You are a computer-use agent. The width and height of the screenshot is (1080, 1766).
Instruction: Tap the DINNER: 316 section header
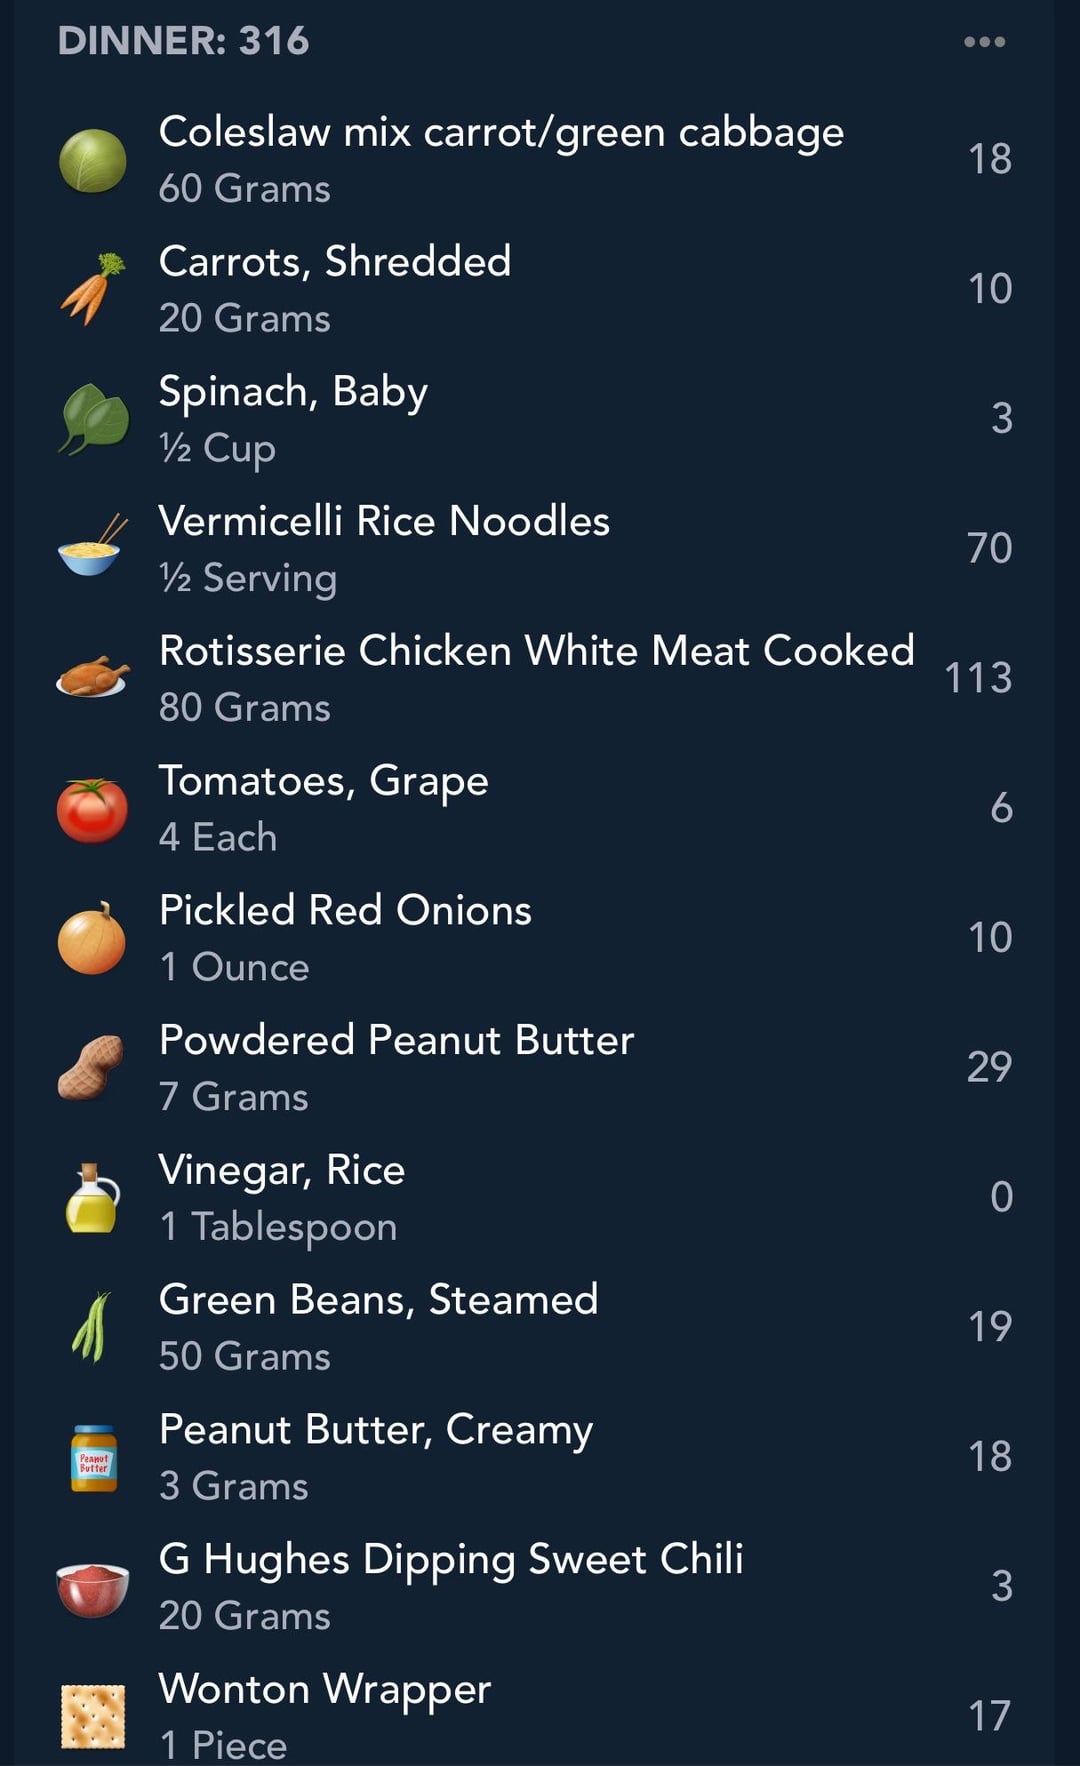tap(184, 41)
